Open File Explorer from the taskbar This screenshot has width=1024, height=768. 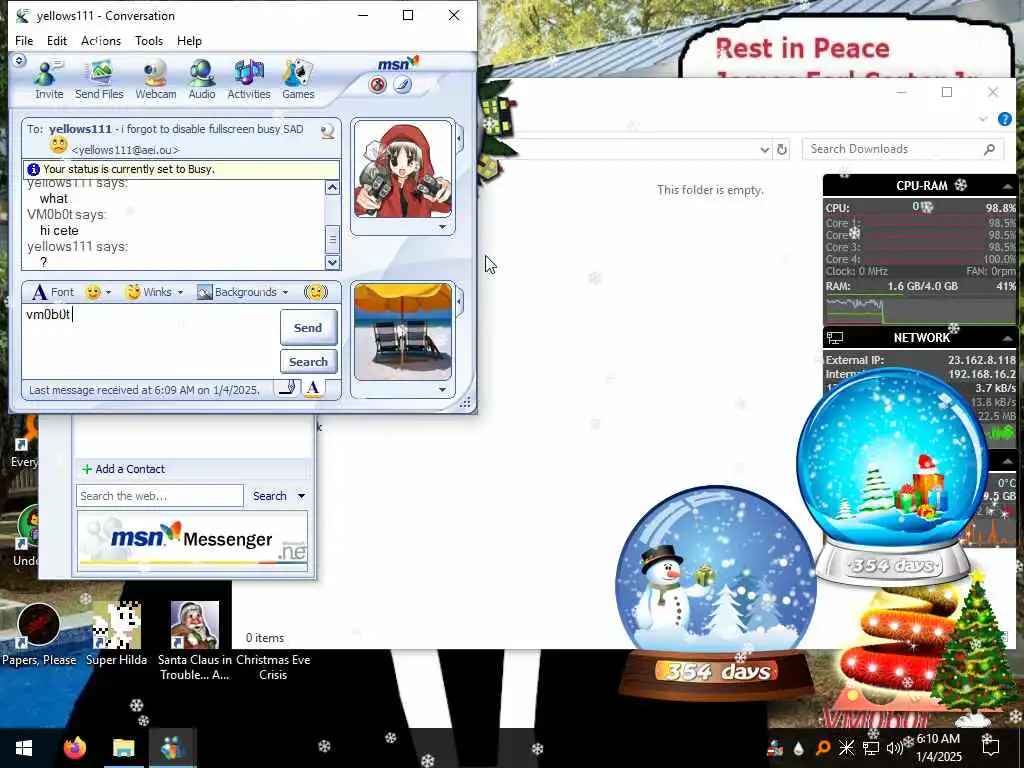123,748
